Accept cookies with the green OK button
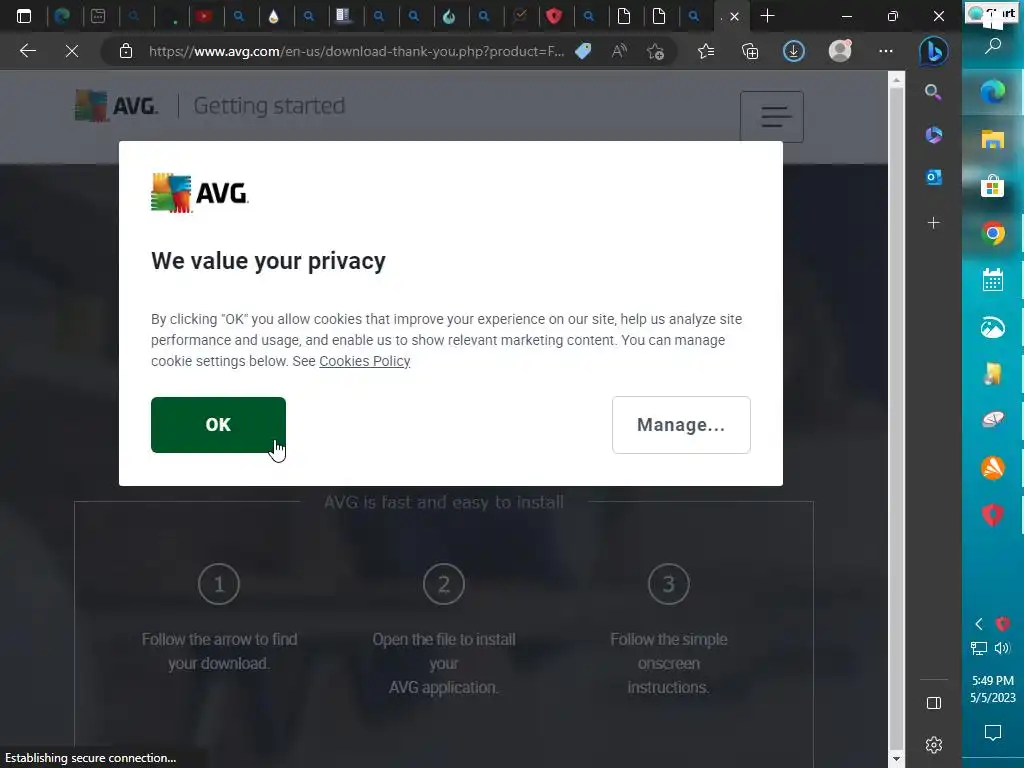 [218, 424]
